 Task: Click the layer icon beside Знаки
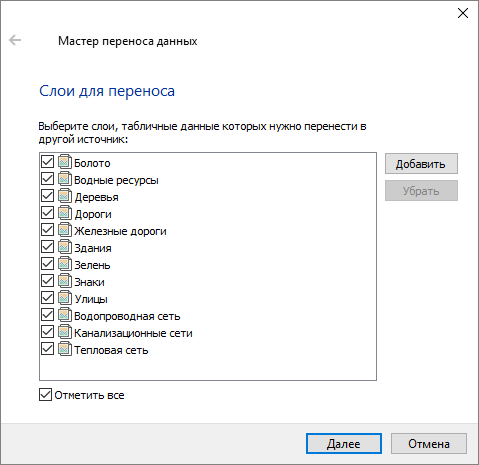(65, 281)
